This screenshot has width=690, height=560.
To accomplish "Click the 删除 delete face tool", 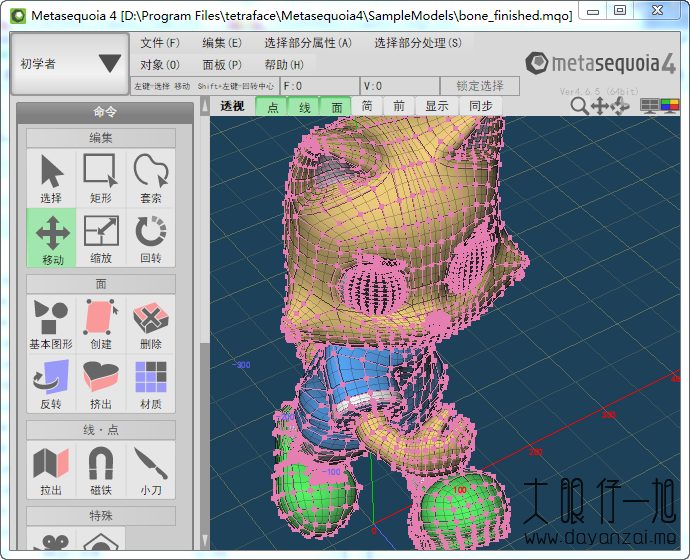I will click(150, 324).
